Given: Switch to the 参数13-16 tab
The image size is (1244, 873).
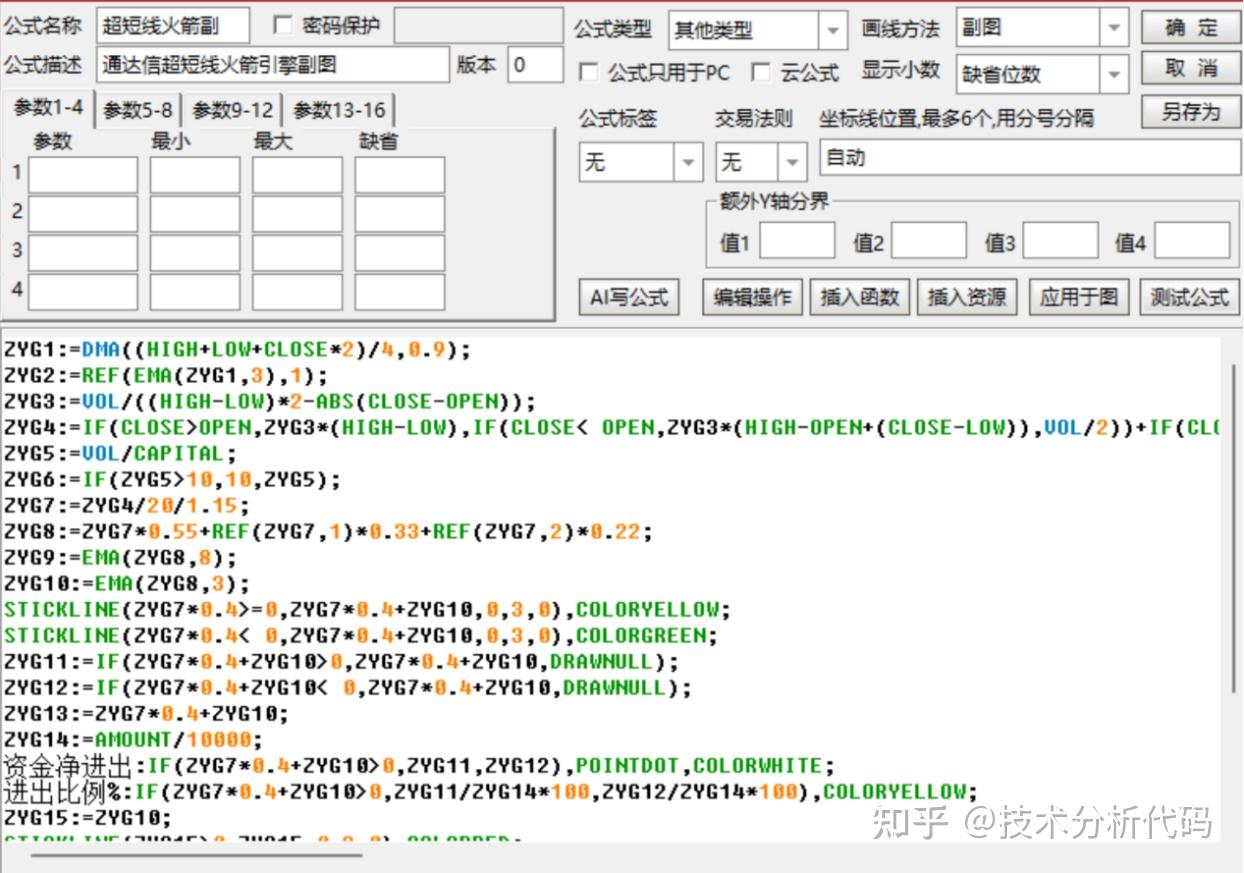Looking at the screenshot, I should click(339, 110).
